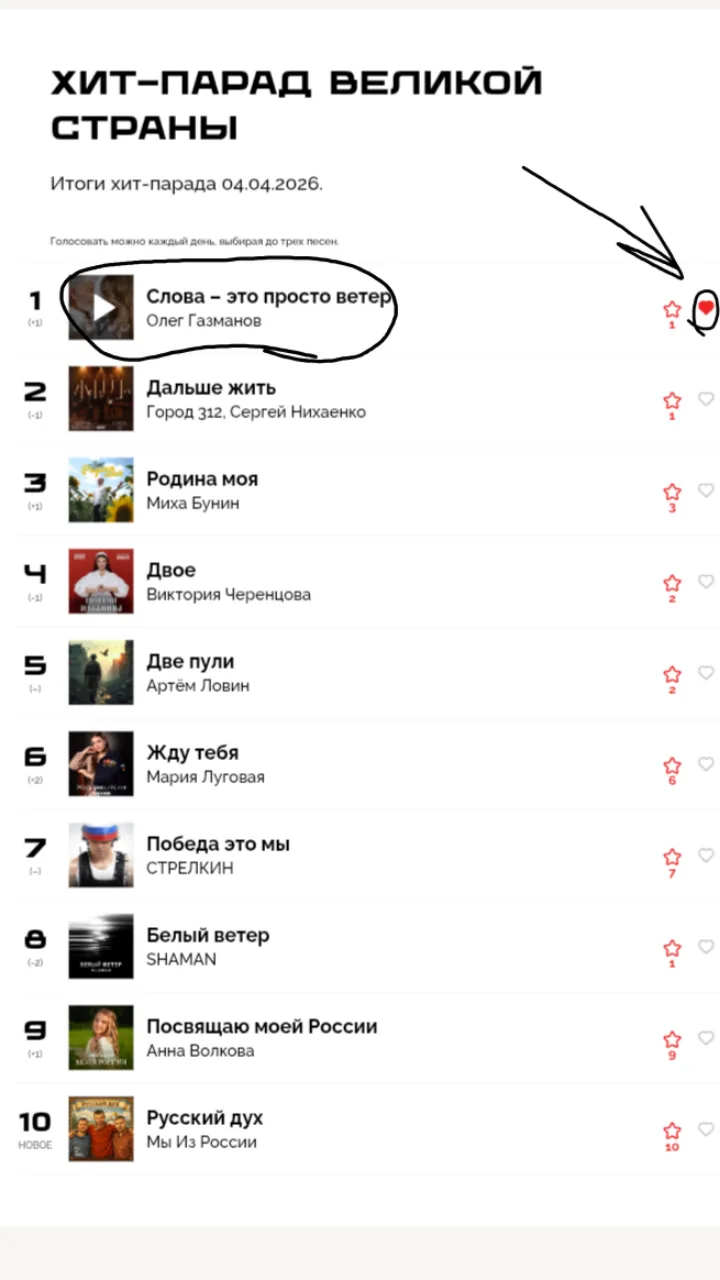Unlike the heart for Олег Газманов's track
The image size is (720, 1280).
pyautogui.click(x=706, y=307)
